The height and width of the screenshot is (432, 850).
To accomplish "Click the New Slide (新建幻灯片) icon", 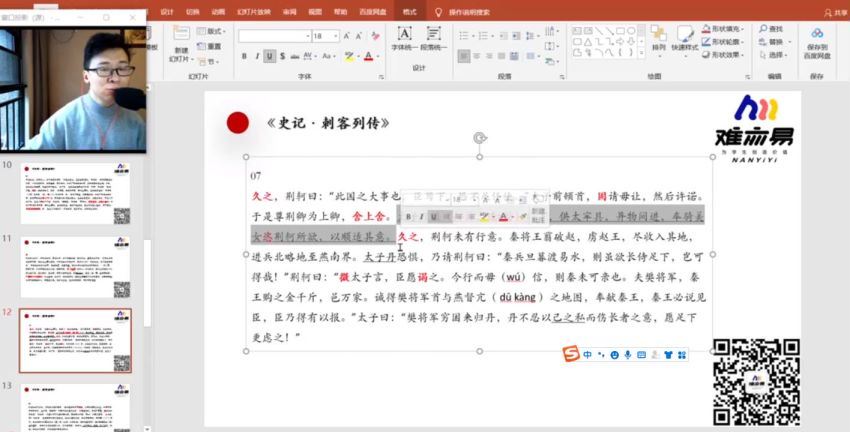I will (181, 33).
